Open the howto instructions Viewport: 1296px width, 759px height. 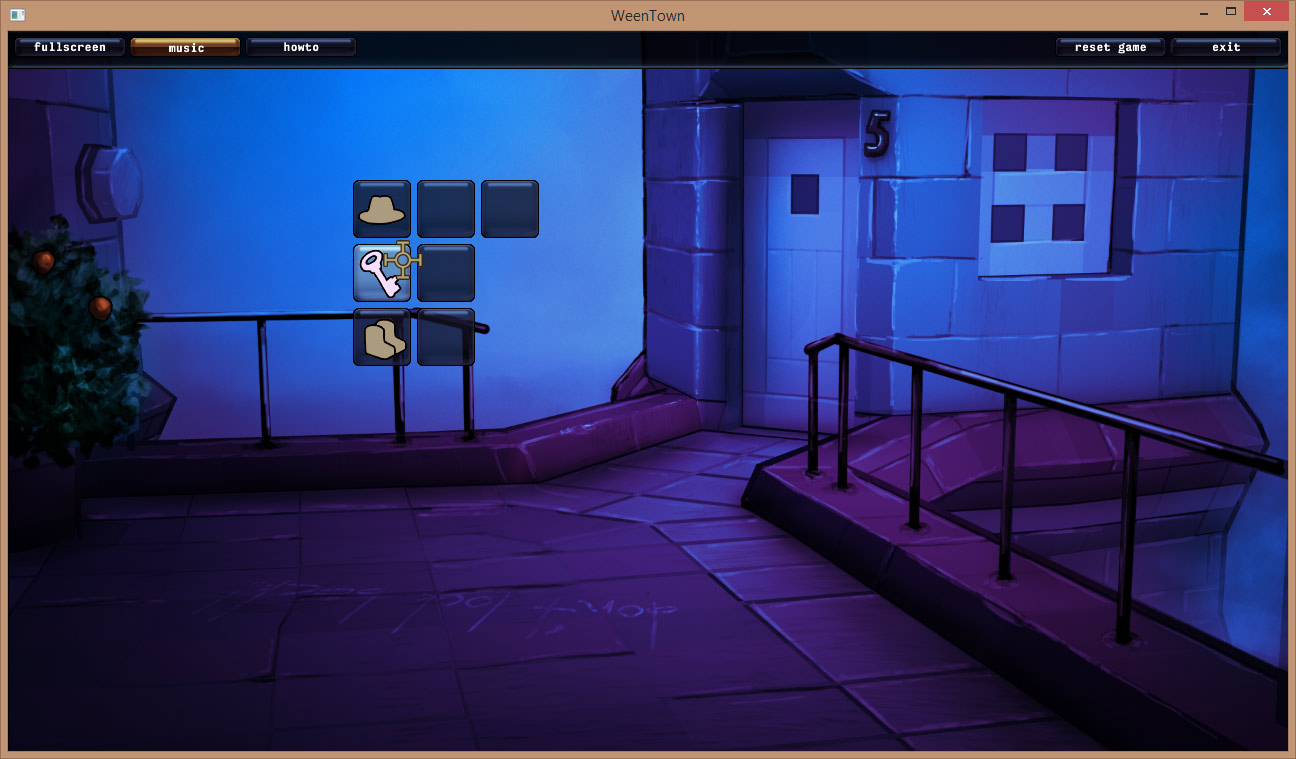point(301,47)
